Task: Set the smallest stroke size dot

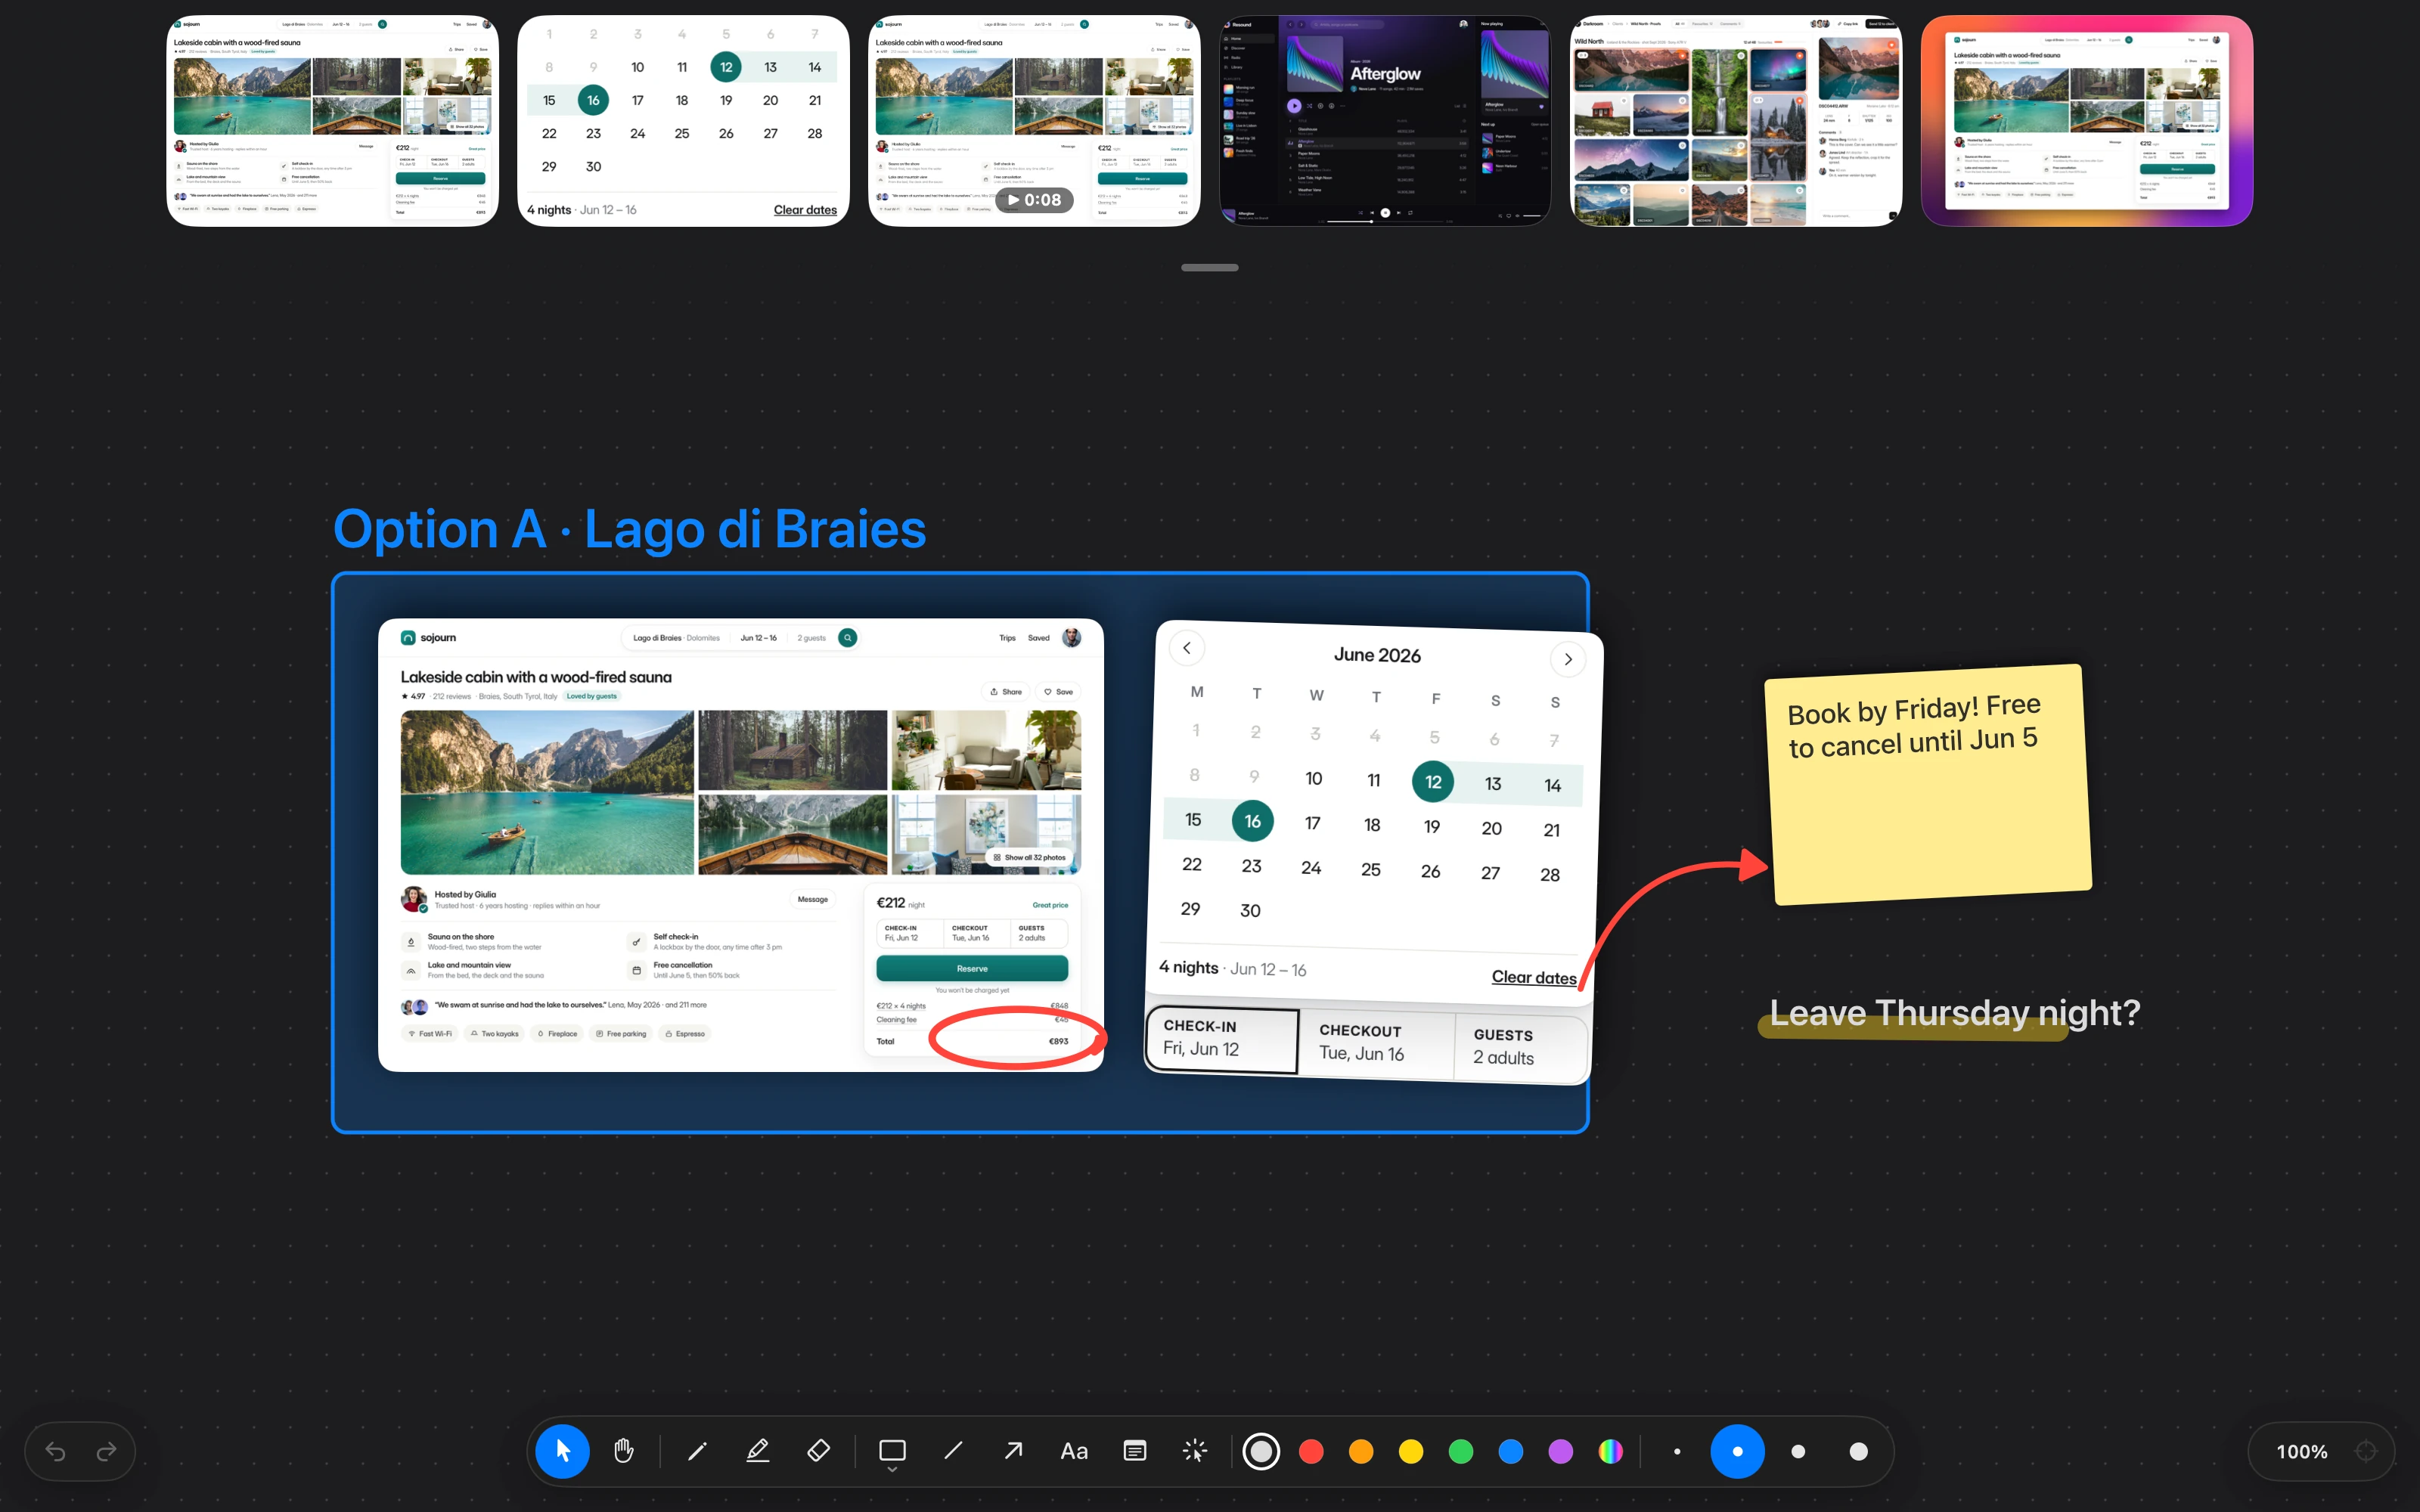Action: 1677,1451
